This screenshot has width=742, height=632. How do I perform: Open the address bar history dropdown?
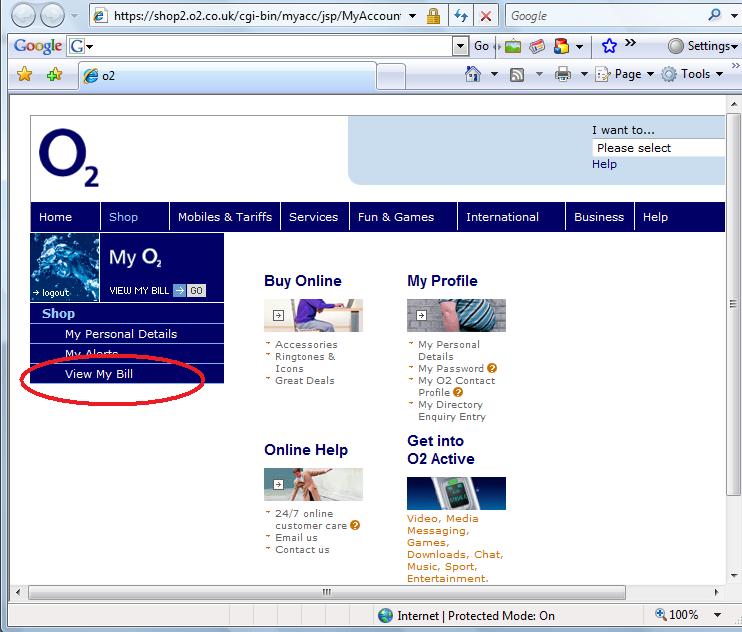click(412, 16)
